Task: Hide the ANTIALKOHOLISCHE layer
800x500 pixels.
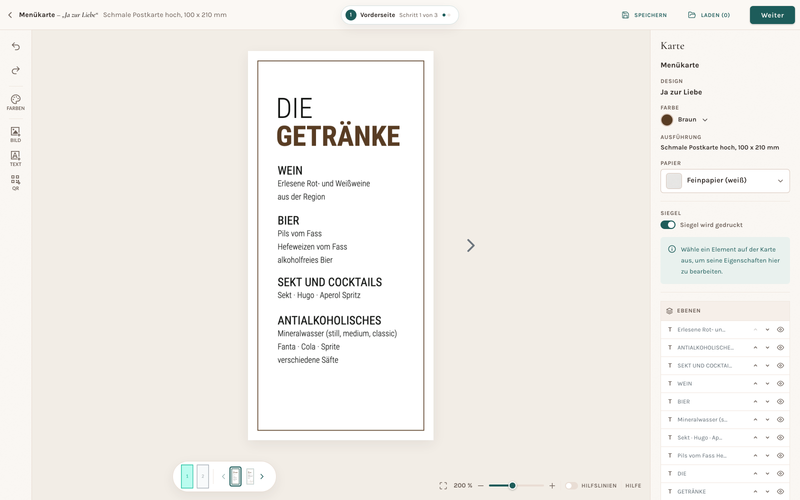Action: [780, 347]
